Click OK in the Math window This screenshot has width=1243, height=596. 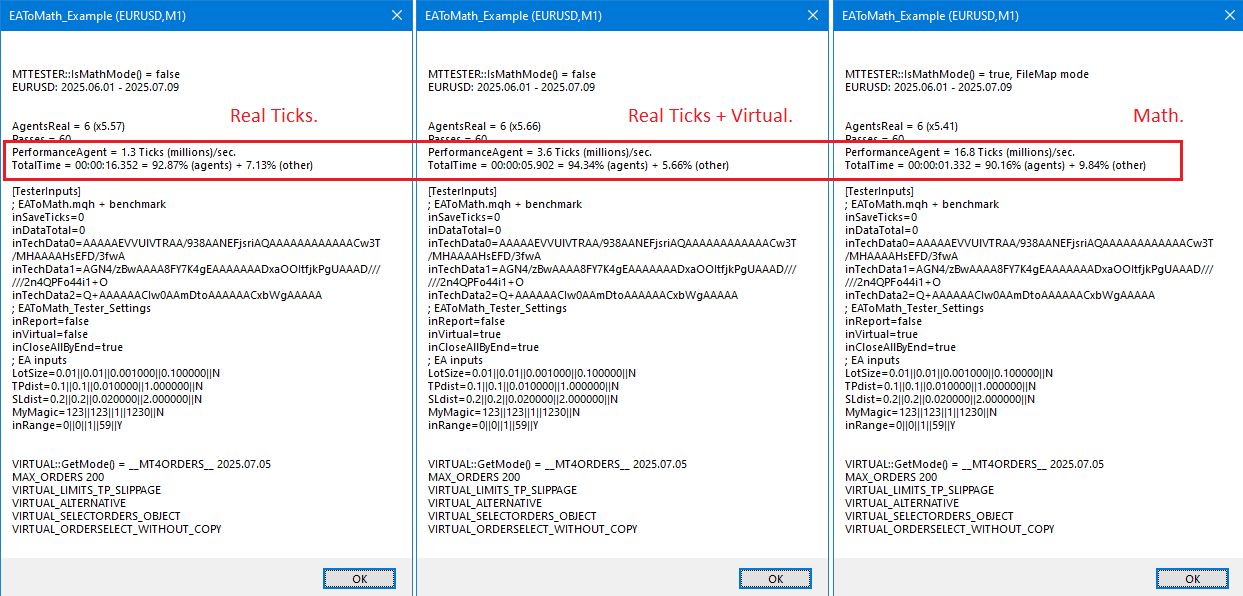1192,578
